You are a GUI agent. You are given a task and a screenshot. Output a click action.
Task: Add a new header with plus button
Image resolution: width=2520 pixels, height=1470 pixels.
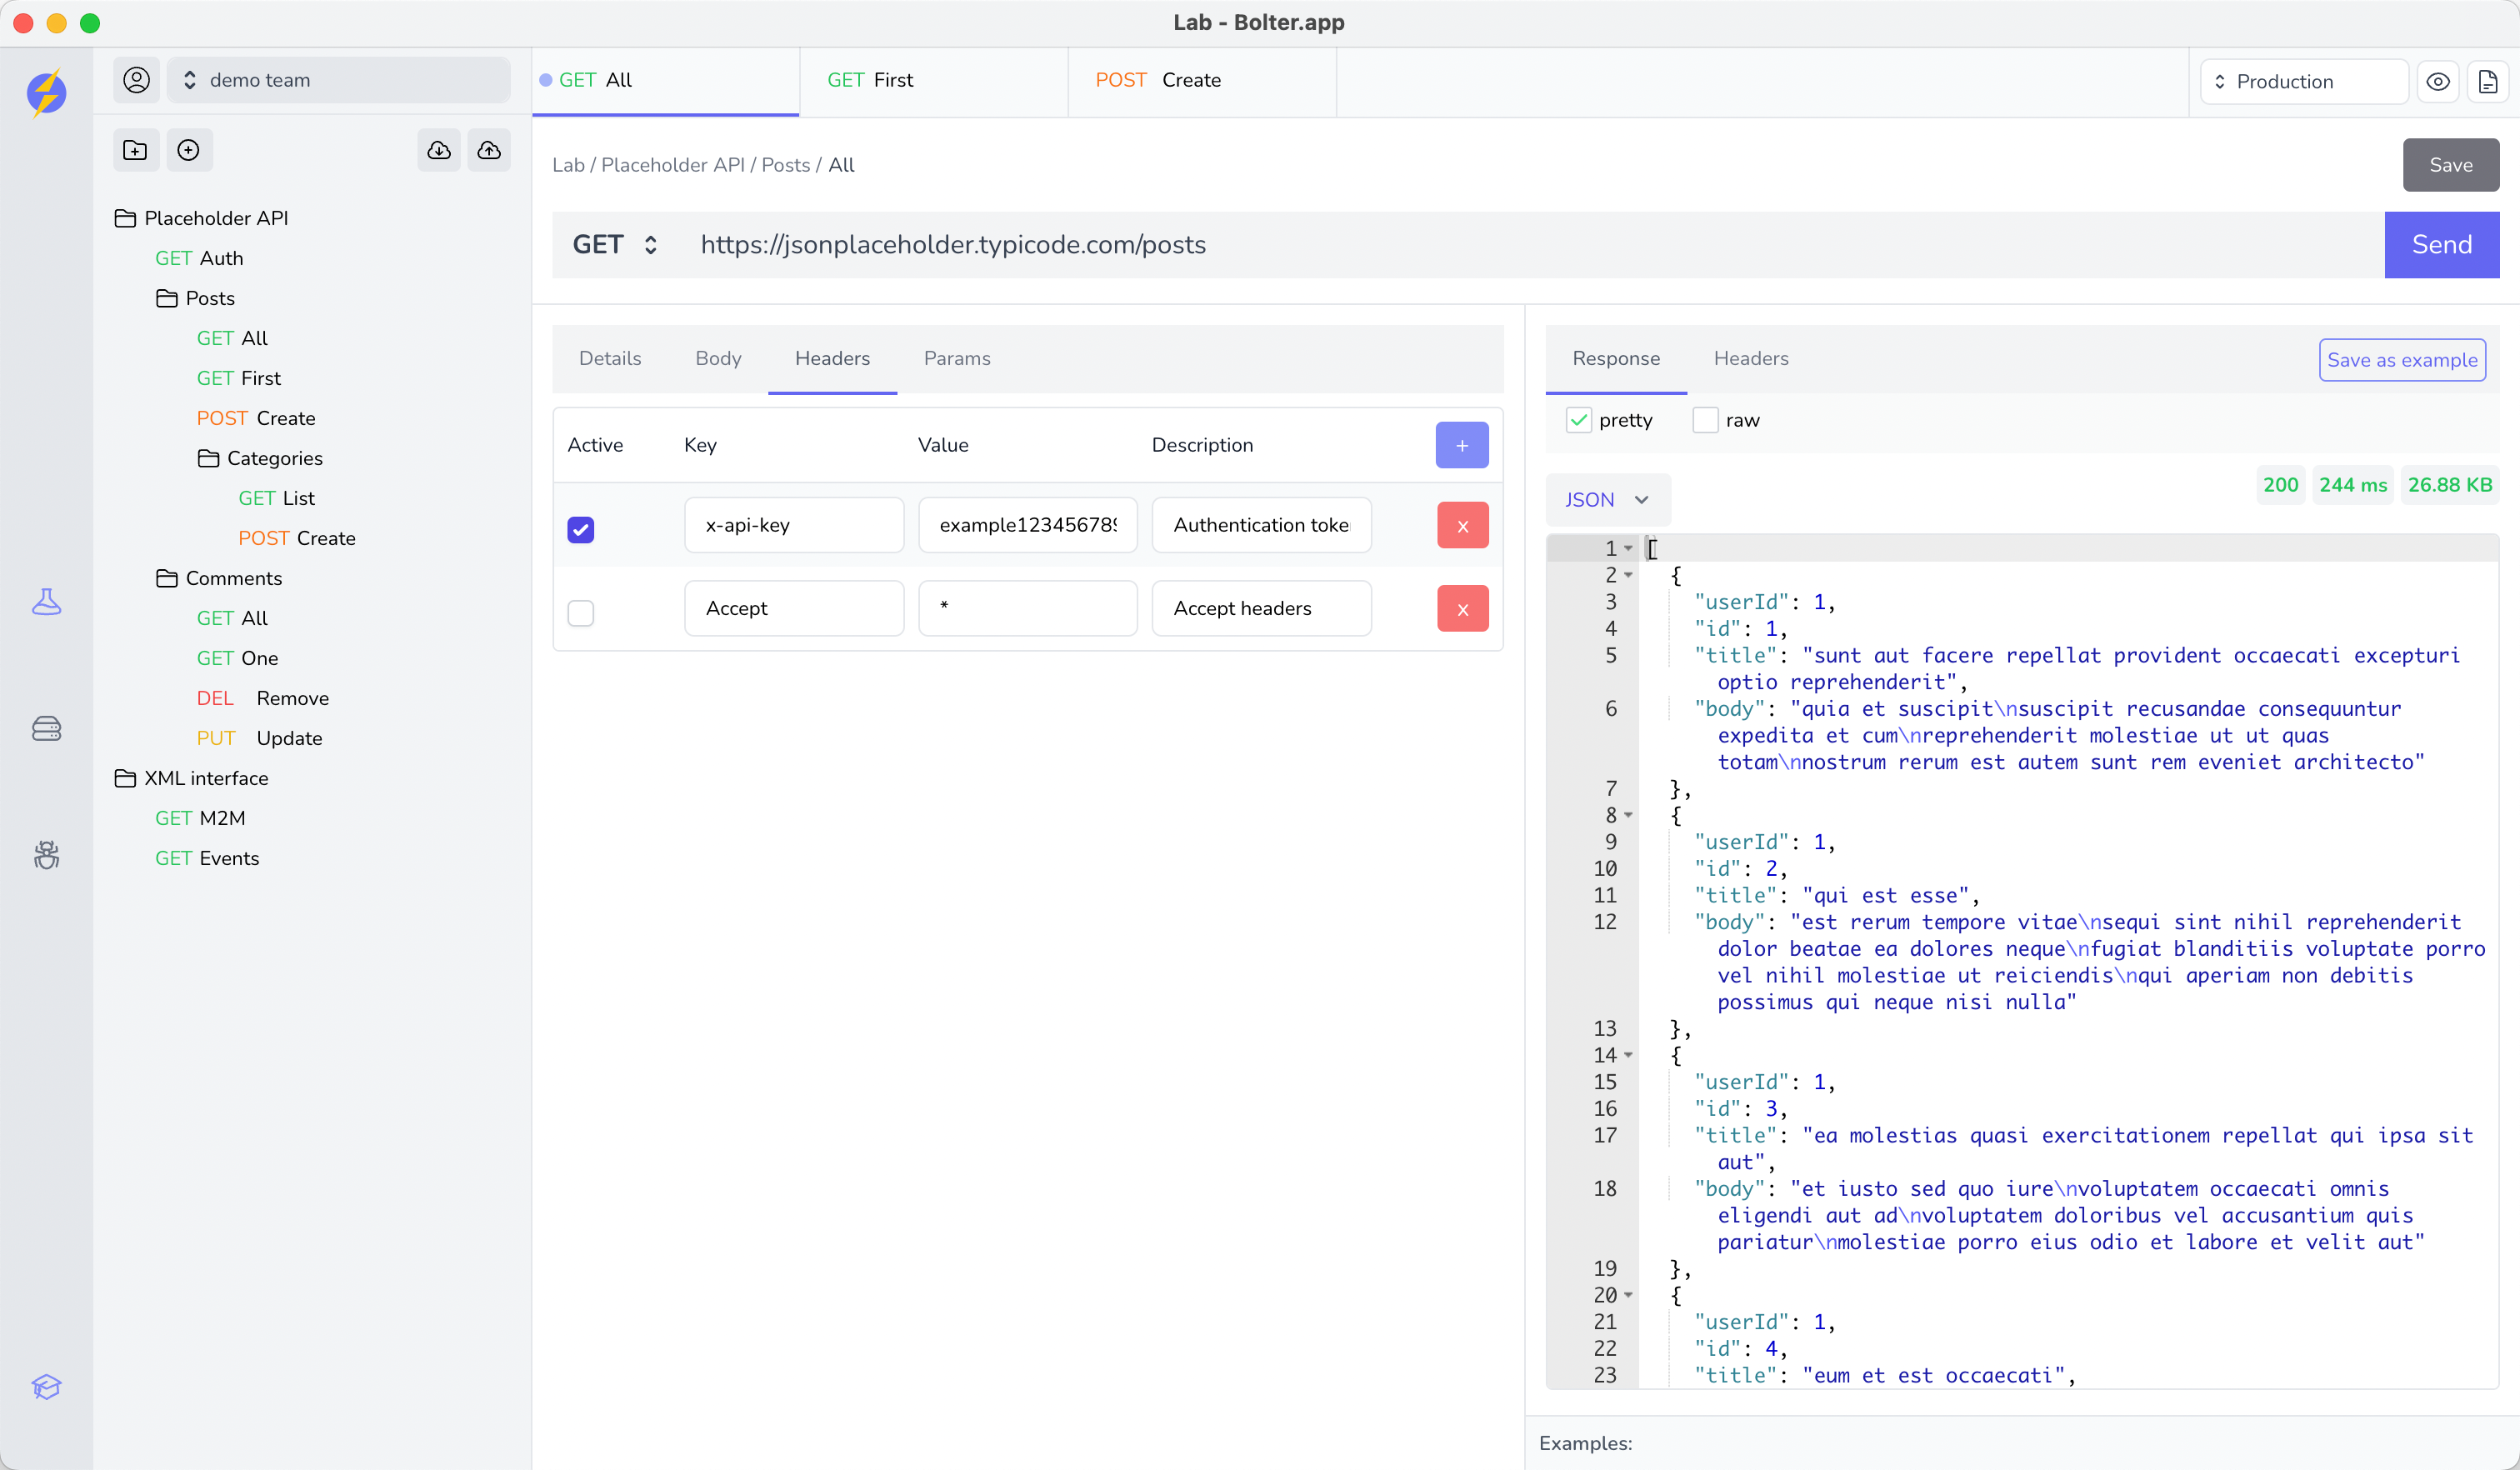tap(1462, 445)
